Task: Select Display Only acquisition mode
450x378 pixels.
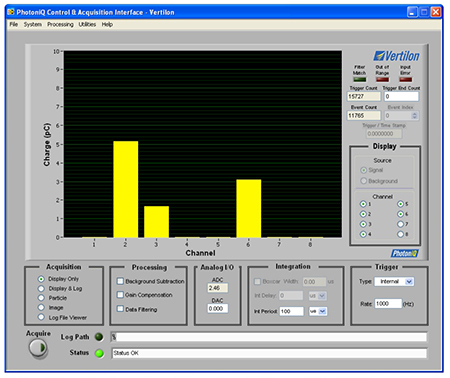Action: 41,279
